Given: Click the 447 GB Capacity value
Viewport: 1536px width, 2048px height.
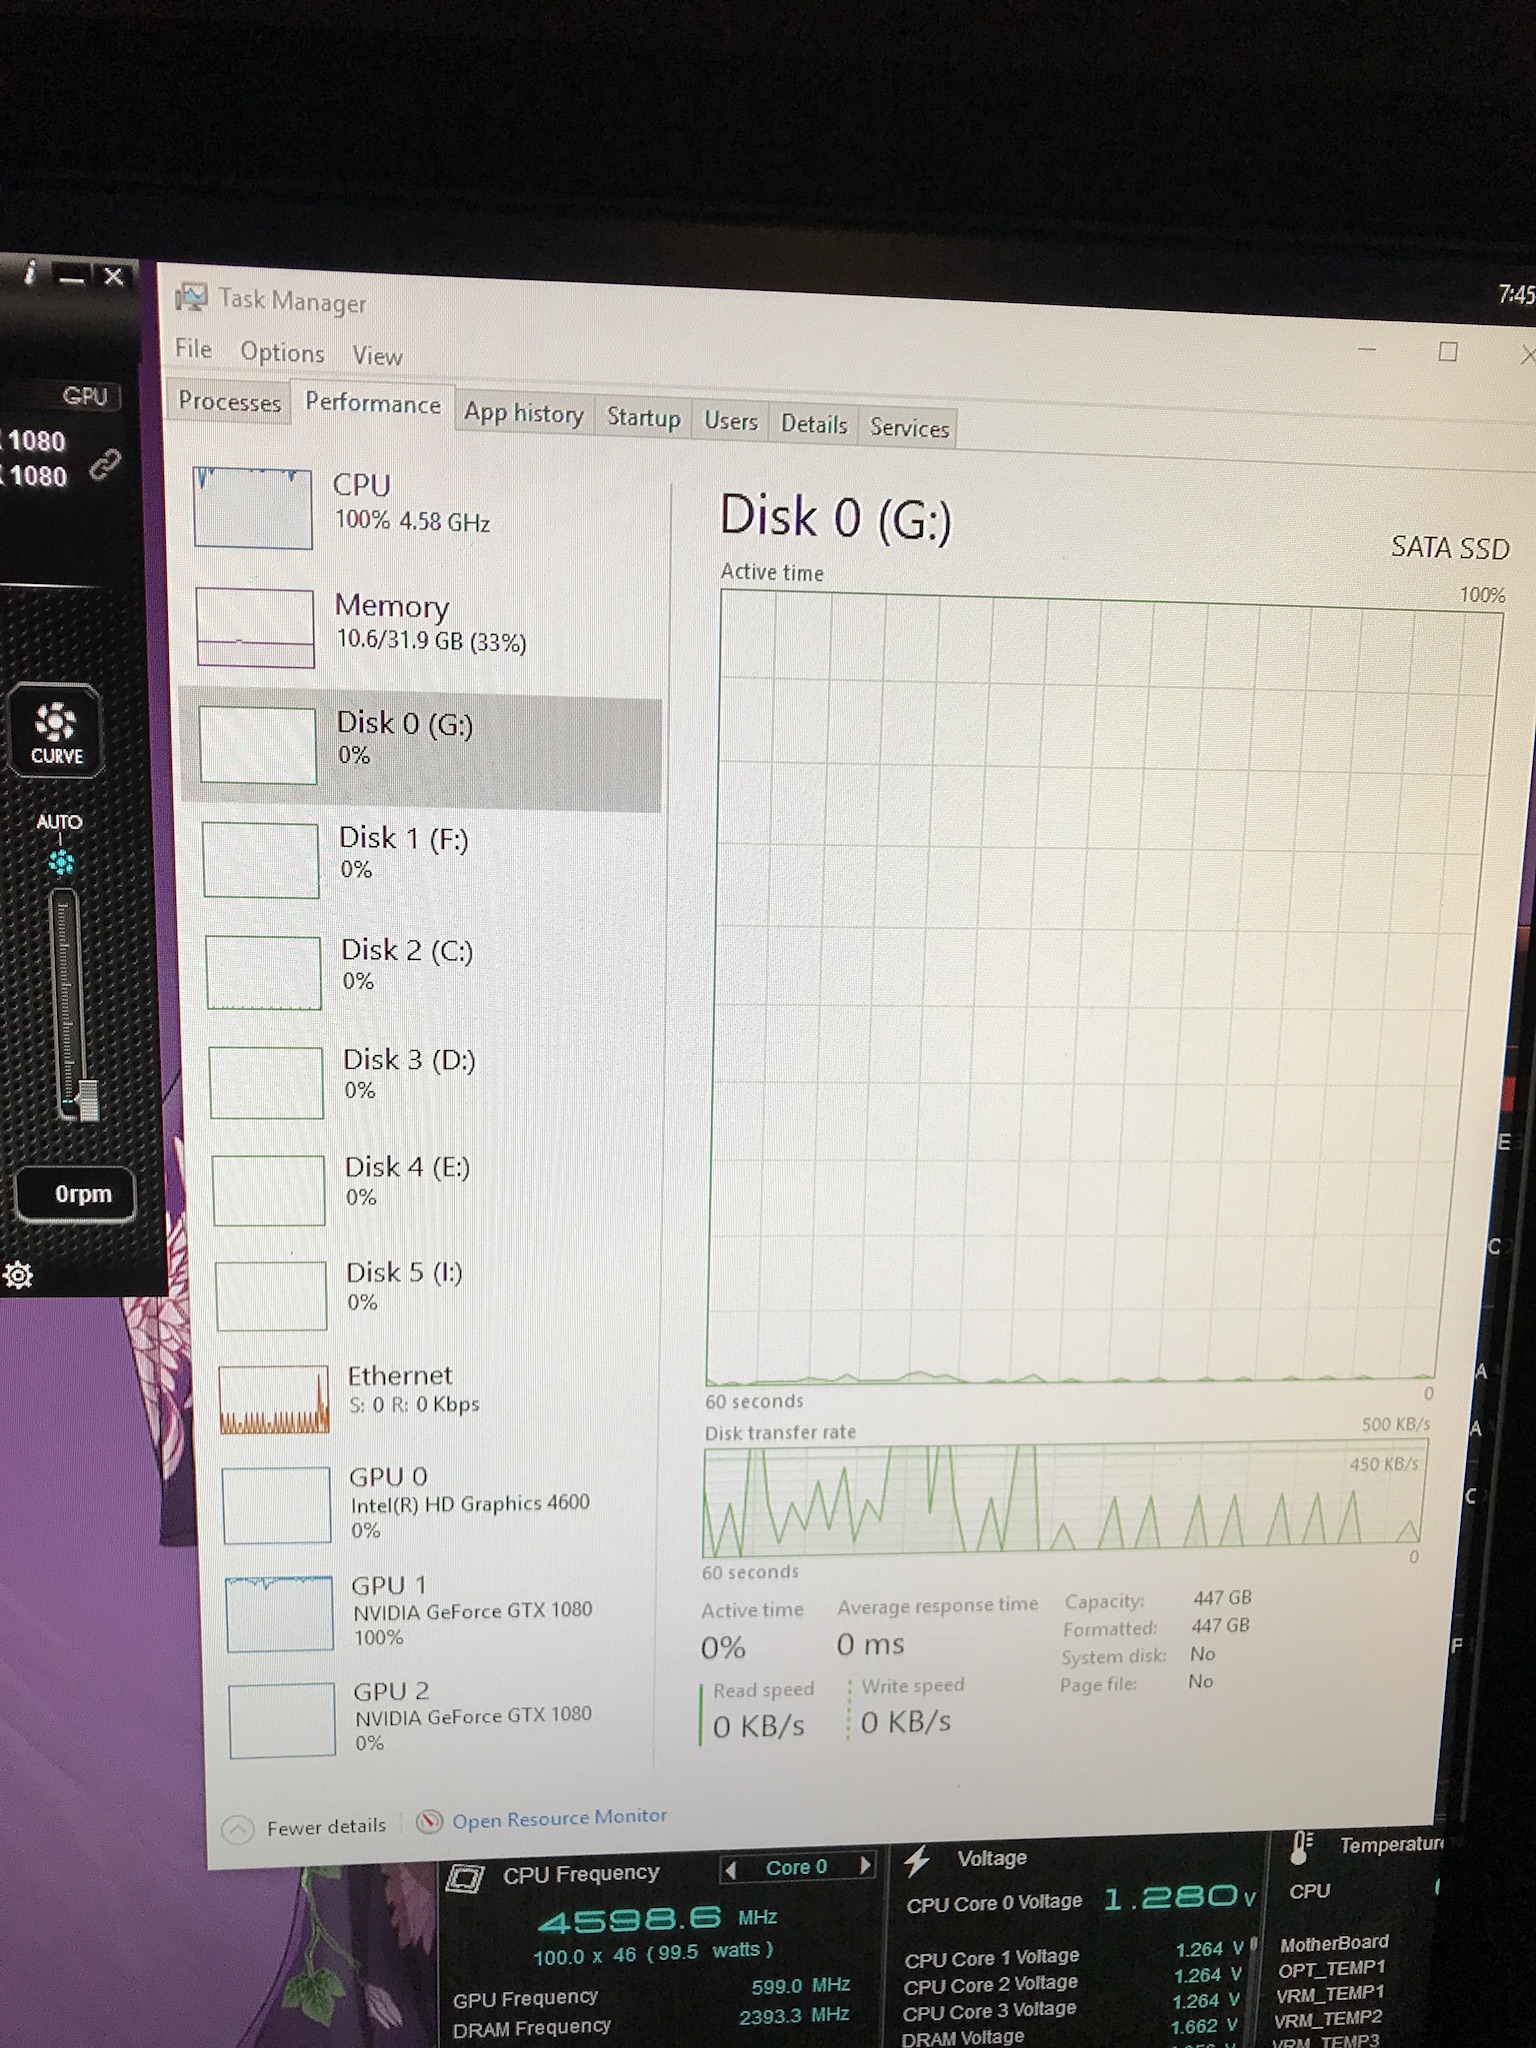Looking at the screenshot, I should tap(1222, 1598).
